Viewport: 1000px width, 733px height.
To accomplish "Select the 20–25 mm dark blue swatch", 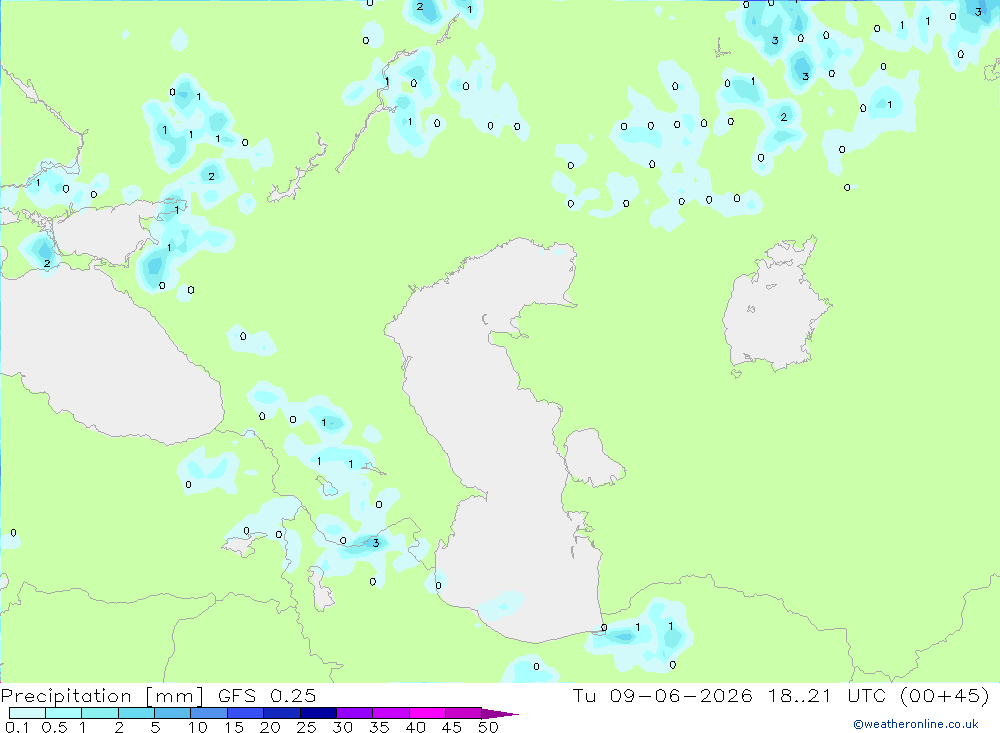I will tap(281, 713).
